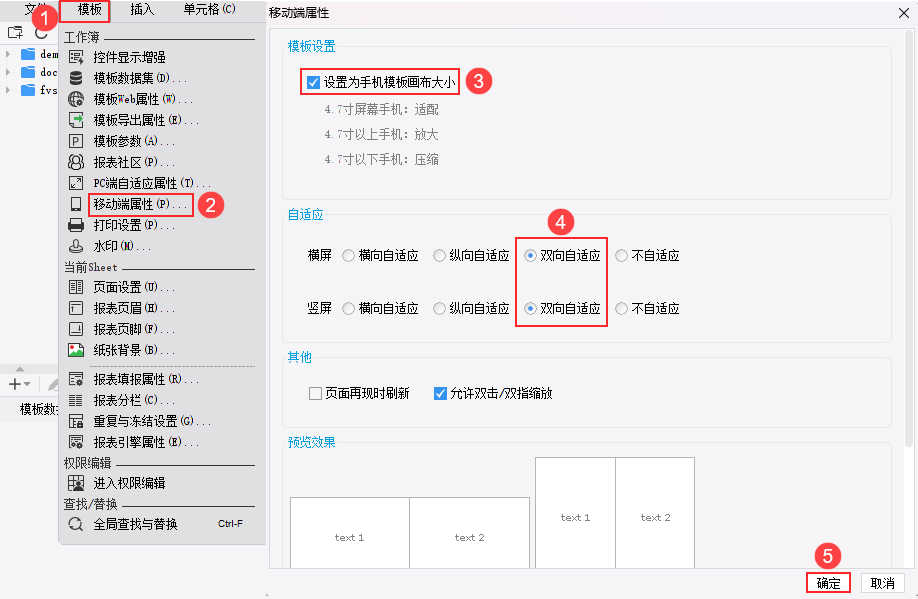918x599 pixels.
Task: Select 竖屏 双向自适应 radio button
Action: tap(530, 309)
